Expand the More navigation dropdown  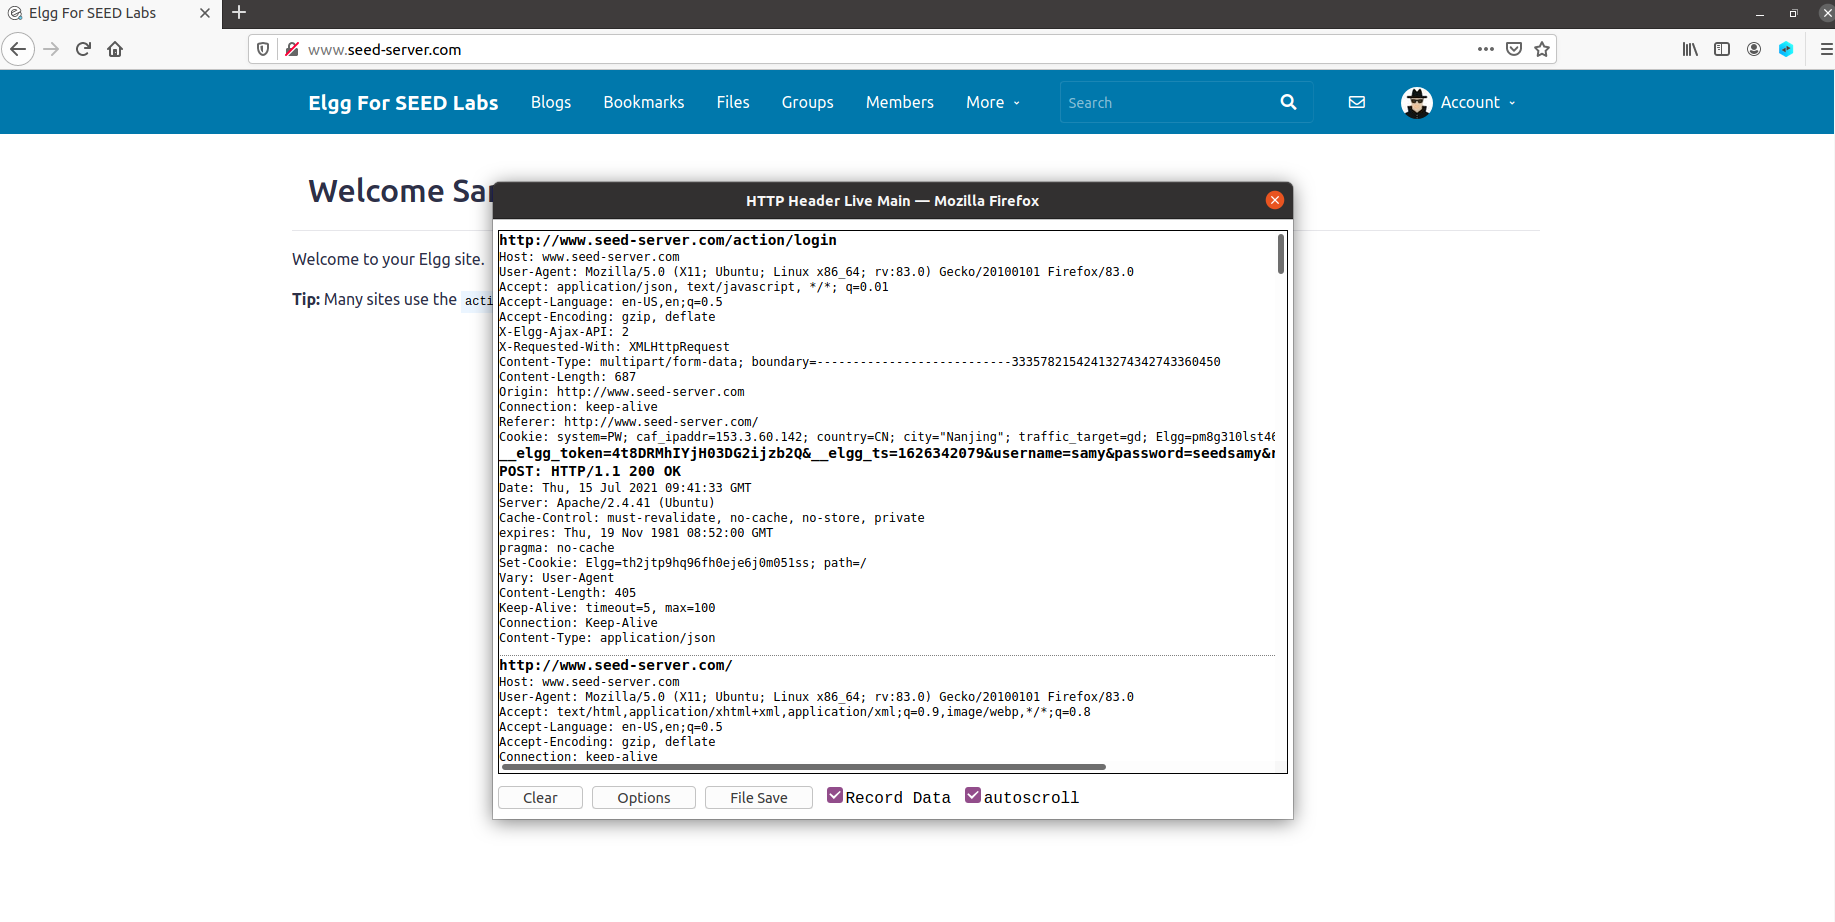993,102
